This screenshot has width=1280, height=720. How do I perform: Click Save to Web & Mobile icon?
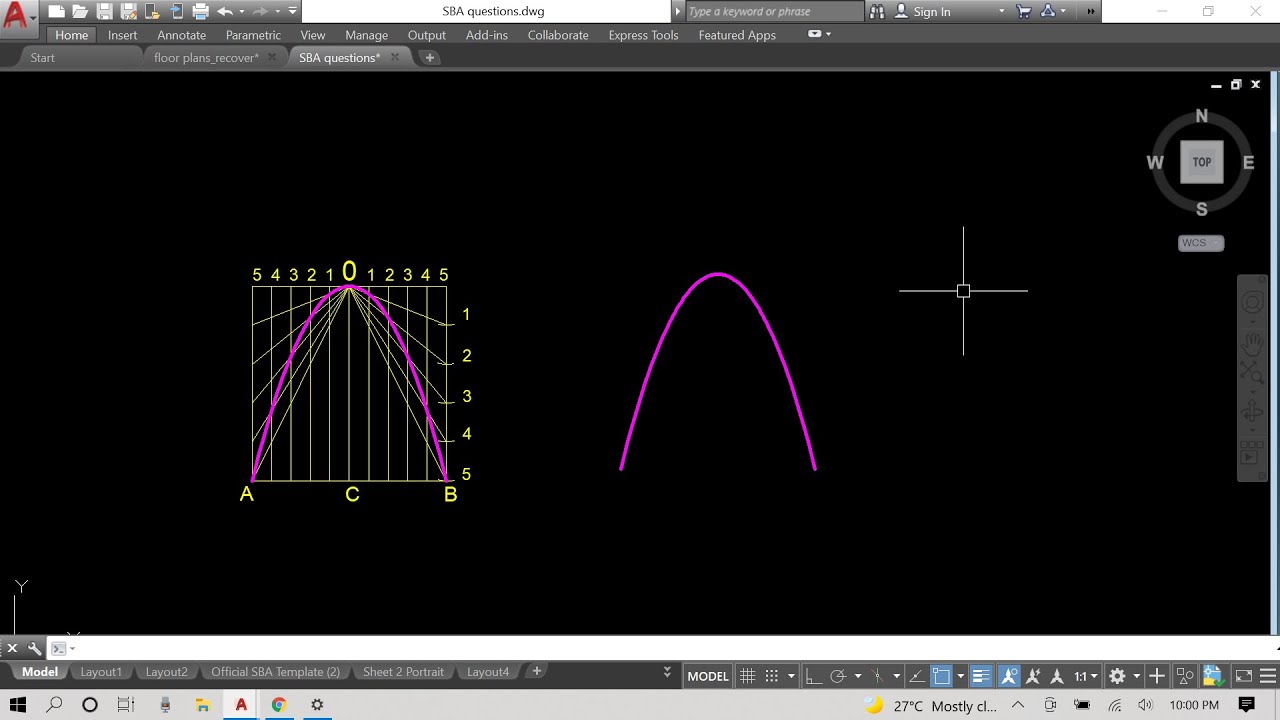coord(176,12)
